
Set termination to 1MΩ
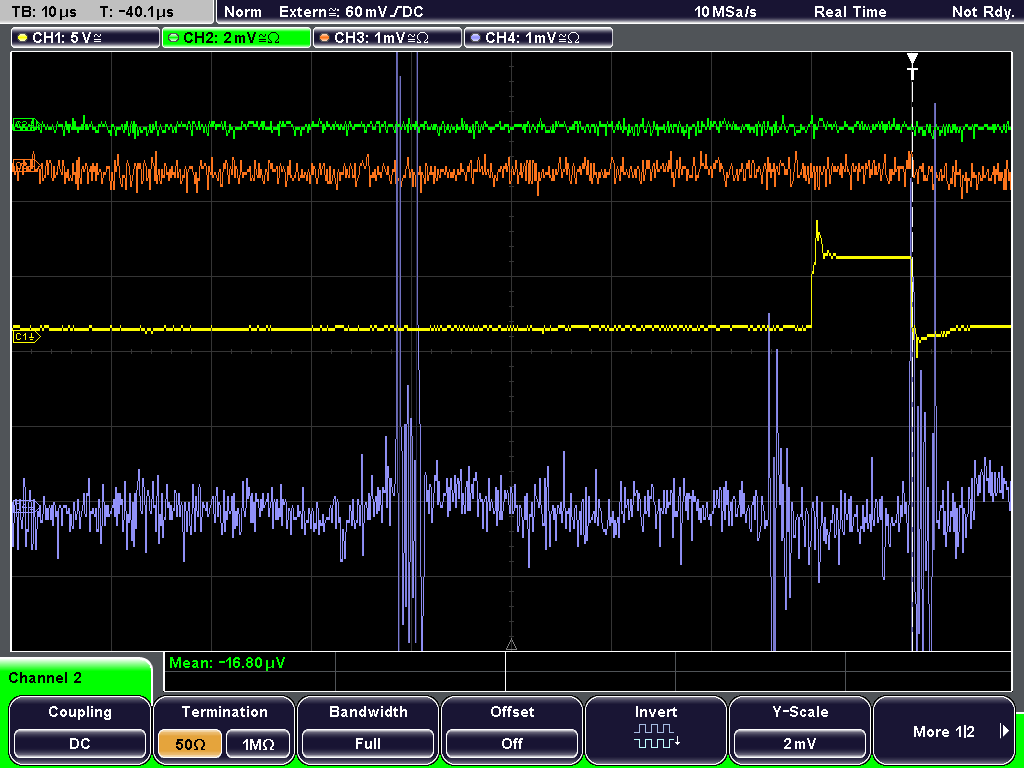[258, 744]
